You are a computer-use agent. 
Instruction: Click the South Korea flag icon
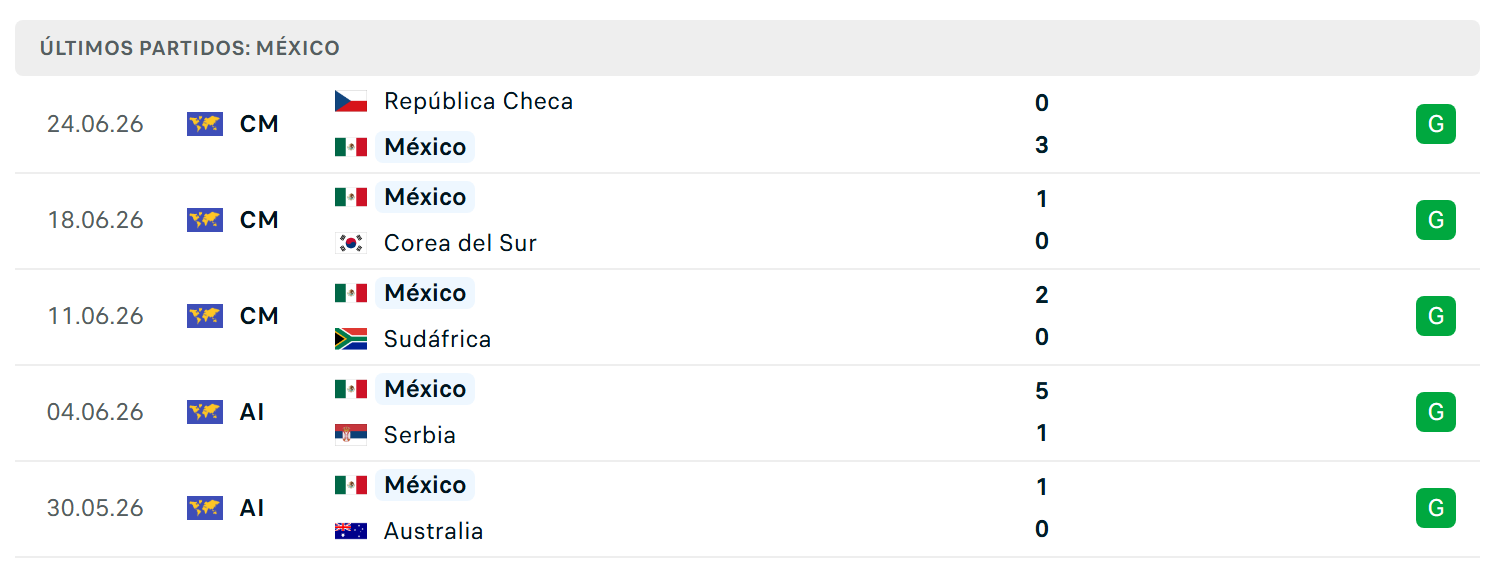(x=351, y=243)
